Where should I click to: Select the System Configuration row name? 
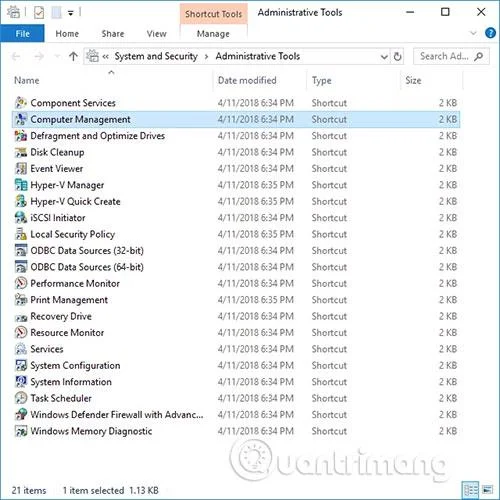click(x=75, y=365)
